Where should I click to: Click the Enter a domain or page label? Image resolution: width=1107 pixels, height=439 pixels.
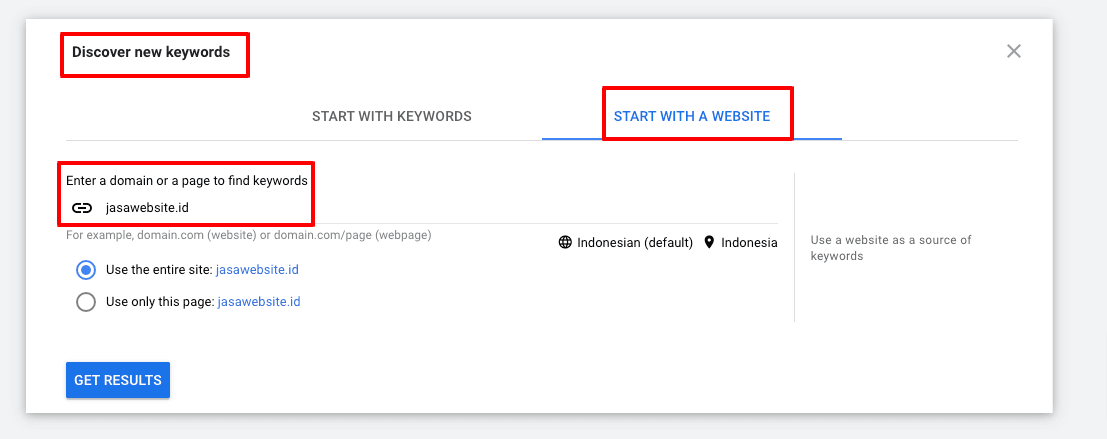187,181
